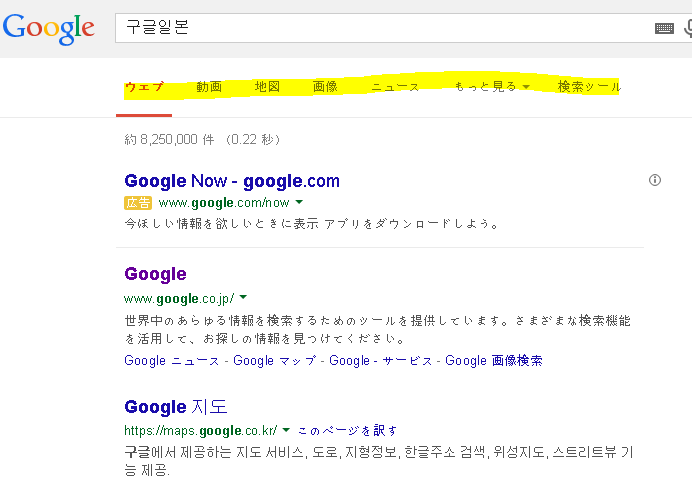692x504 pixels.
Task: Click the ad info circle icon
Action: [655, 180]
